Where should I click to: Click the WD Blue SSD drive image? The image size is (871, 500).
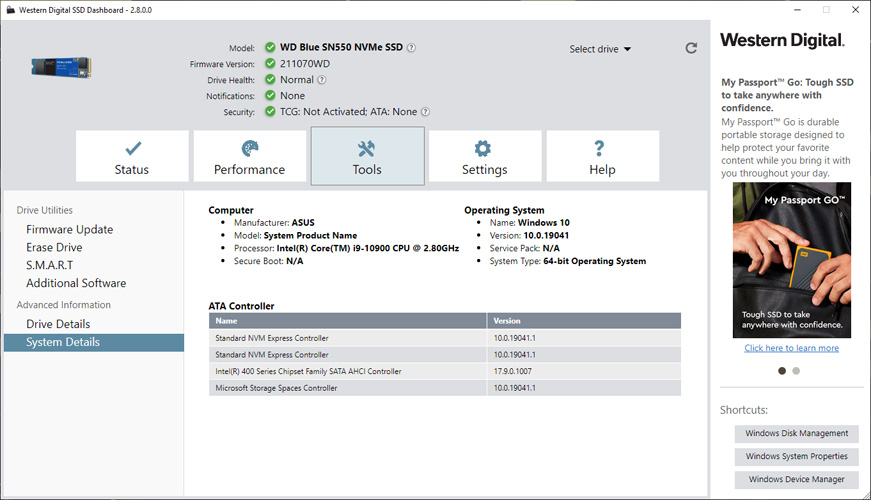(61, 67)
